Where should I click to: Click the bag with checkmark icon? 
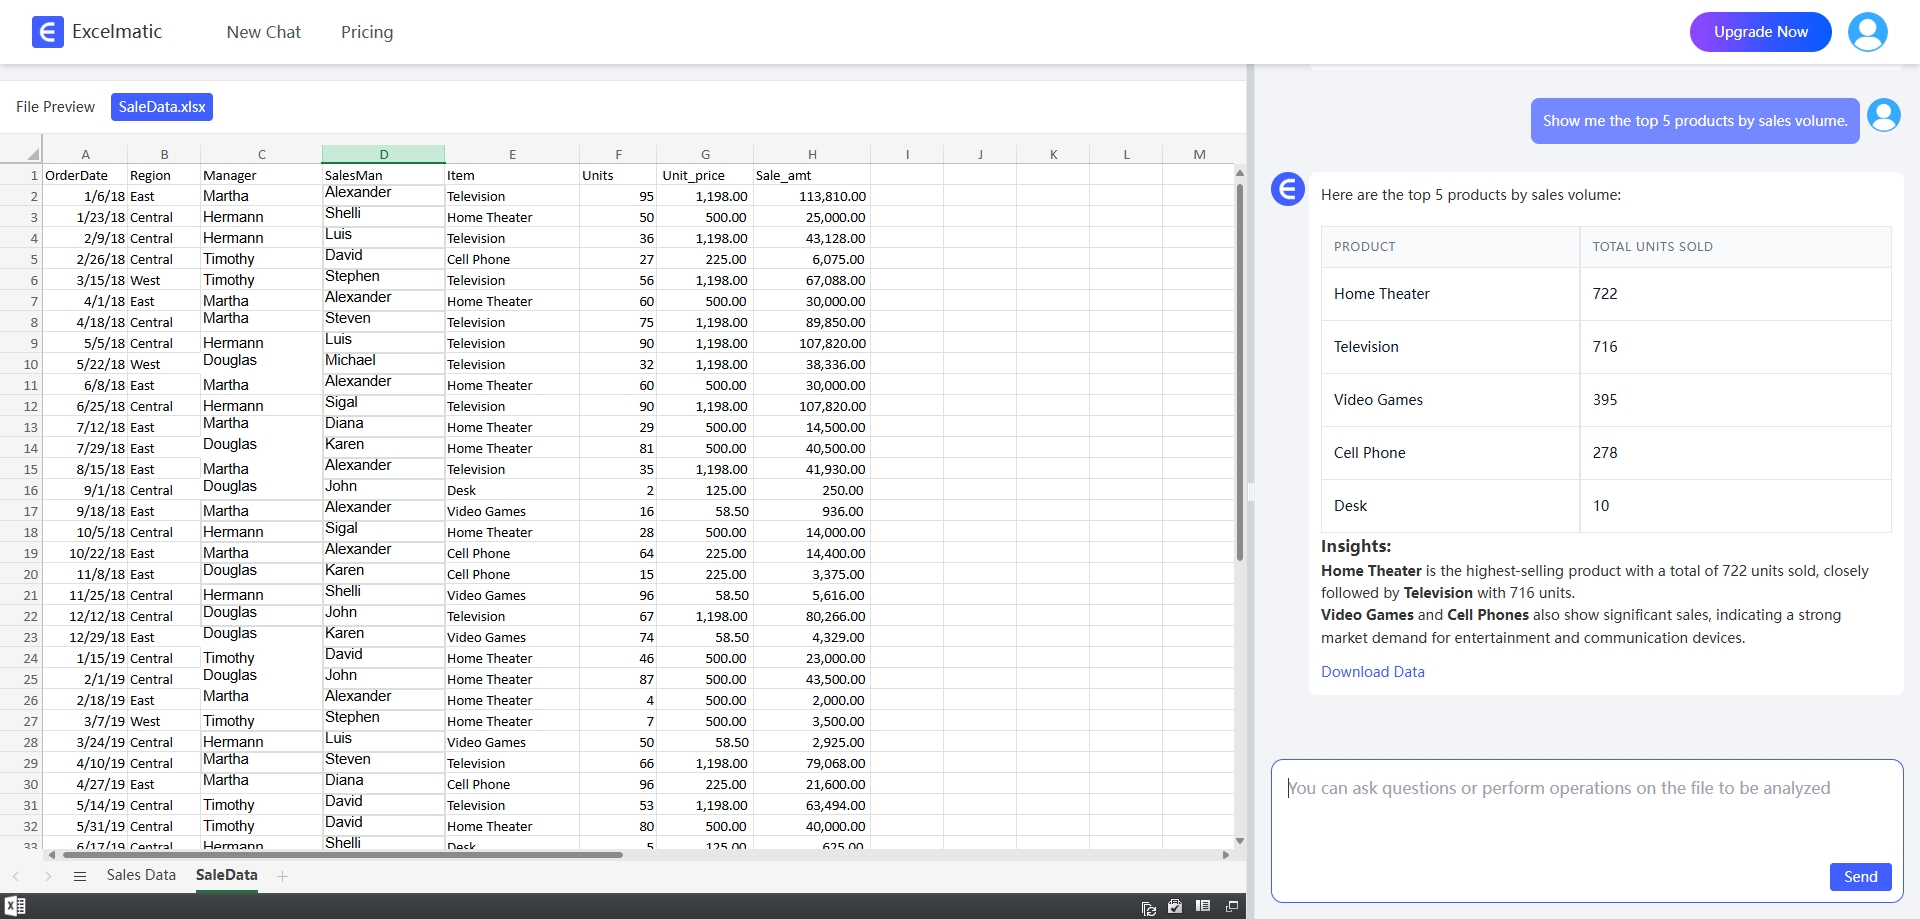[1175, 906]
